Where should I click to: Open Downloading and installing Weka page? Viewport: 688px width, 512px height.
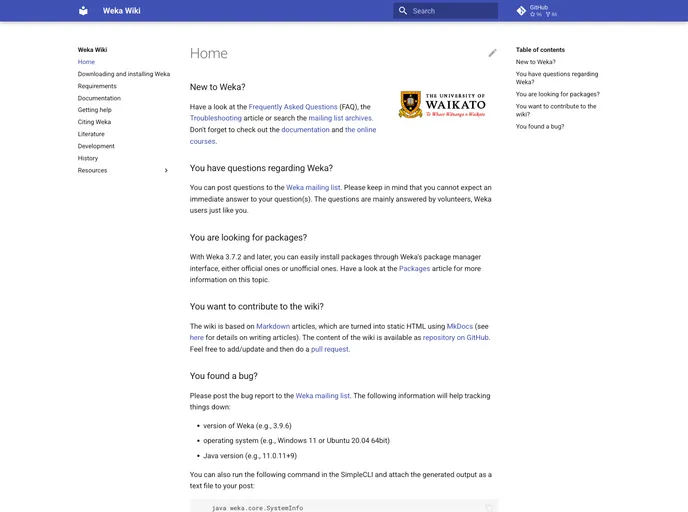pos(124,74)
